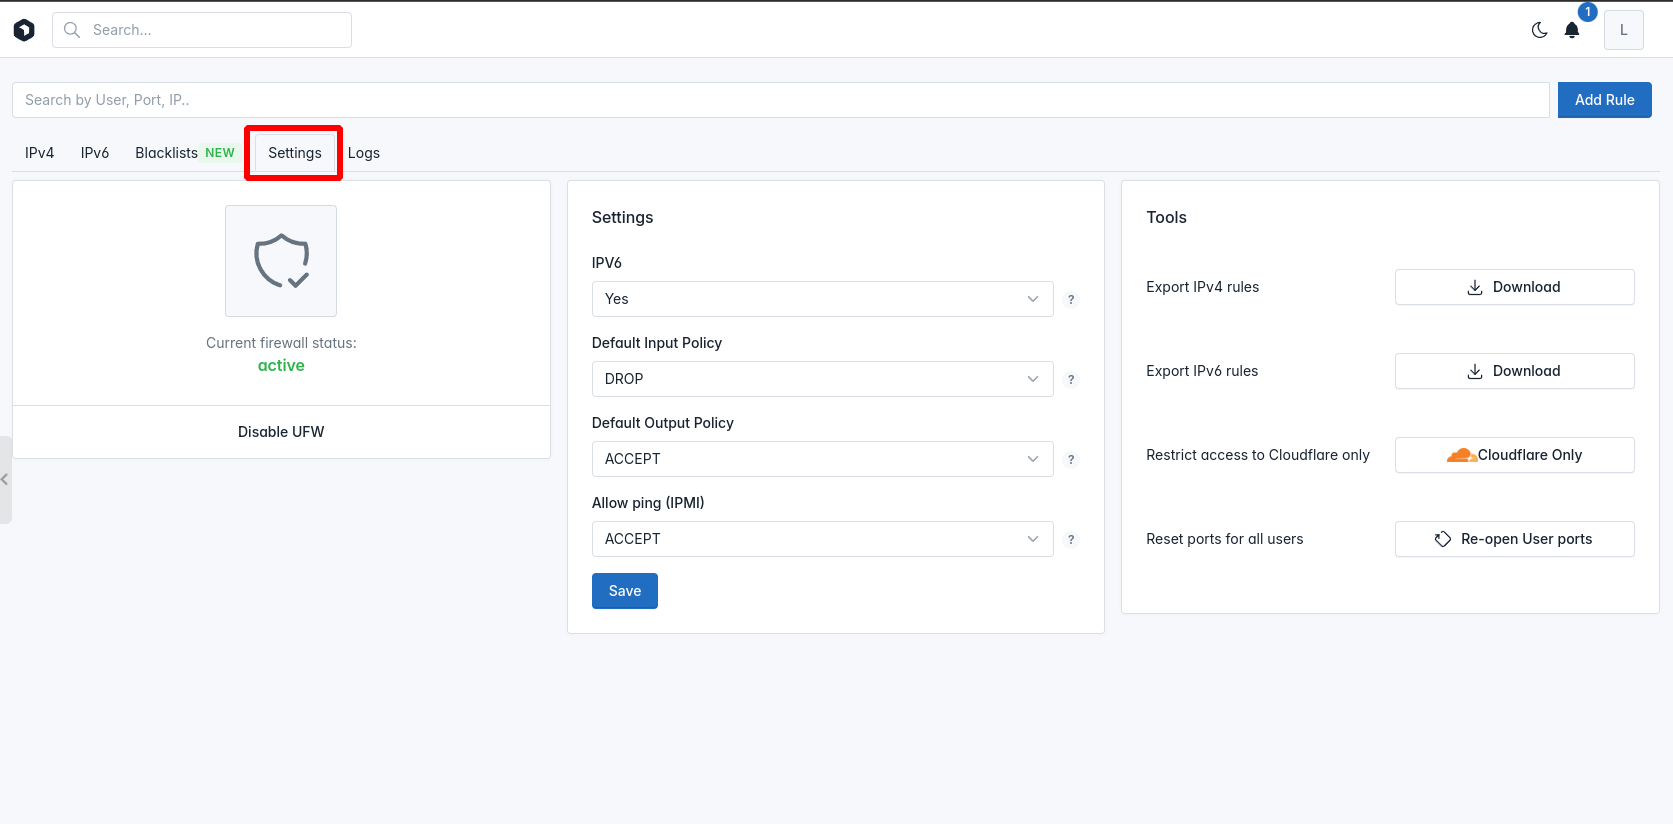Viewport: 1673px width, 824px height.
Task: Click Disable UFW button
Action: coord(281,432)
